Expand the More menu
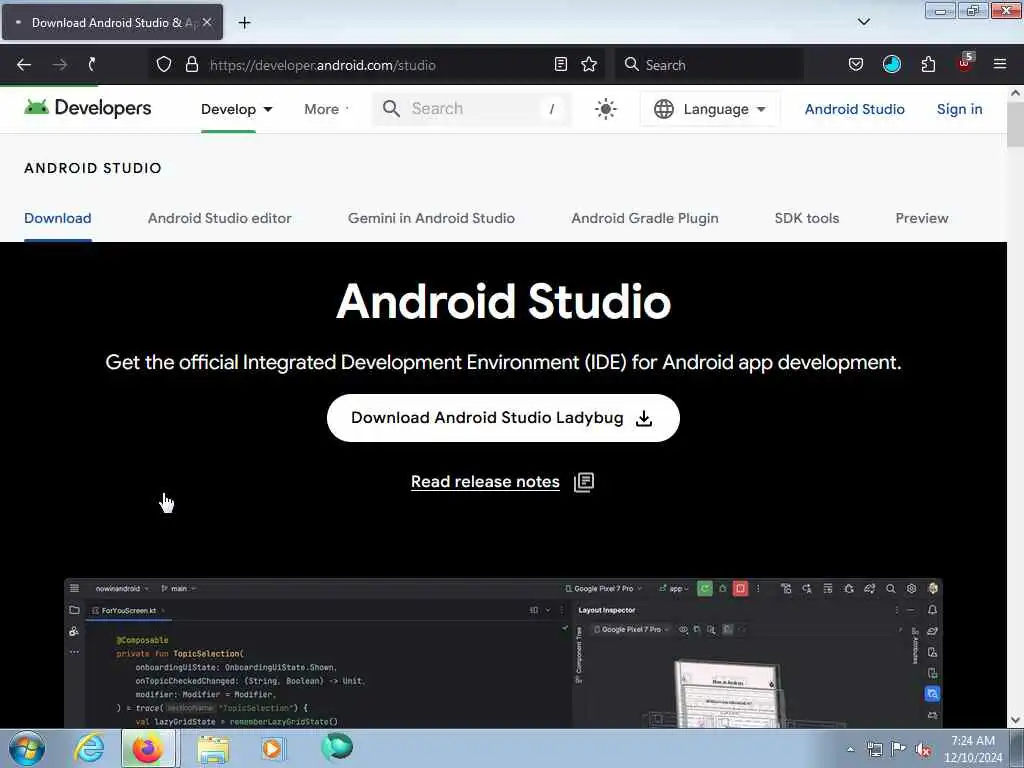1024x768 pixels. click(327, 109)
